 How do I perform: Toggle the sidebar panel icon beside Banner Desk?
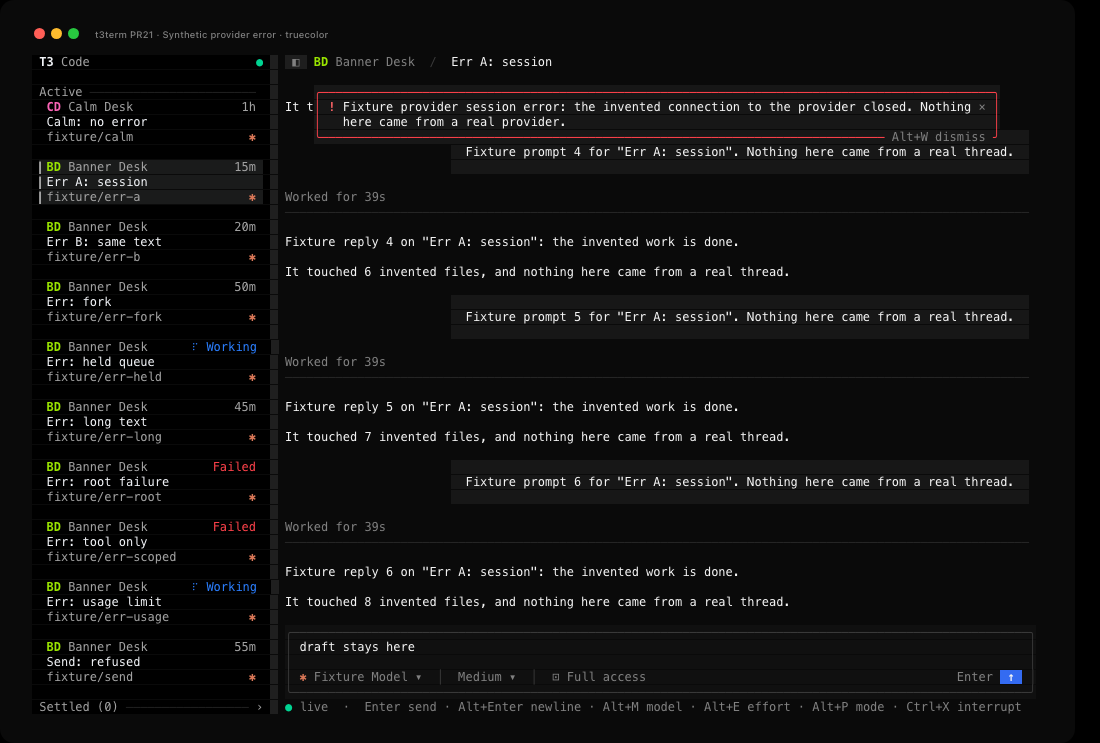click(x=295, y=62)
